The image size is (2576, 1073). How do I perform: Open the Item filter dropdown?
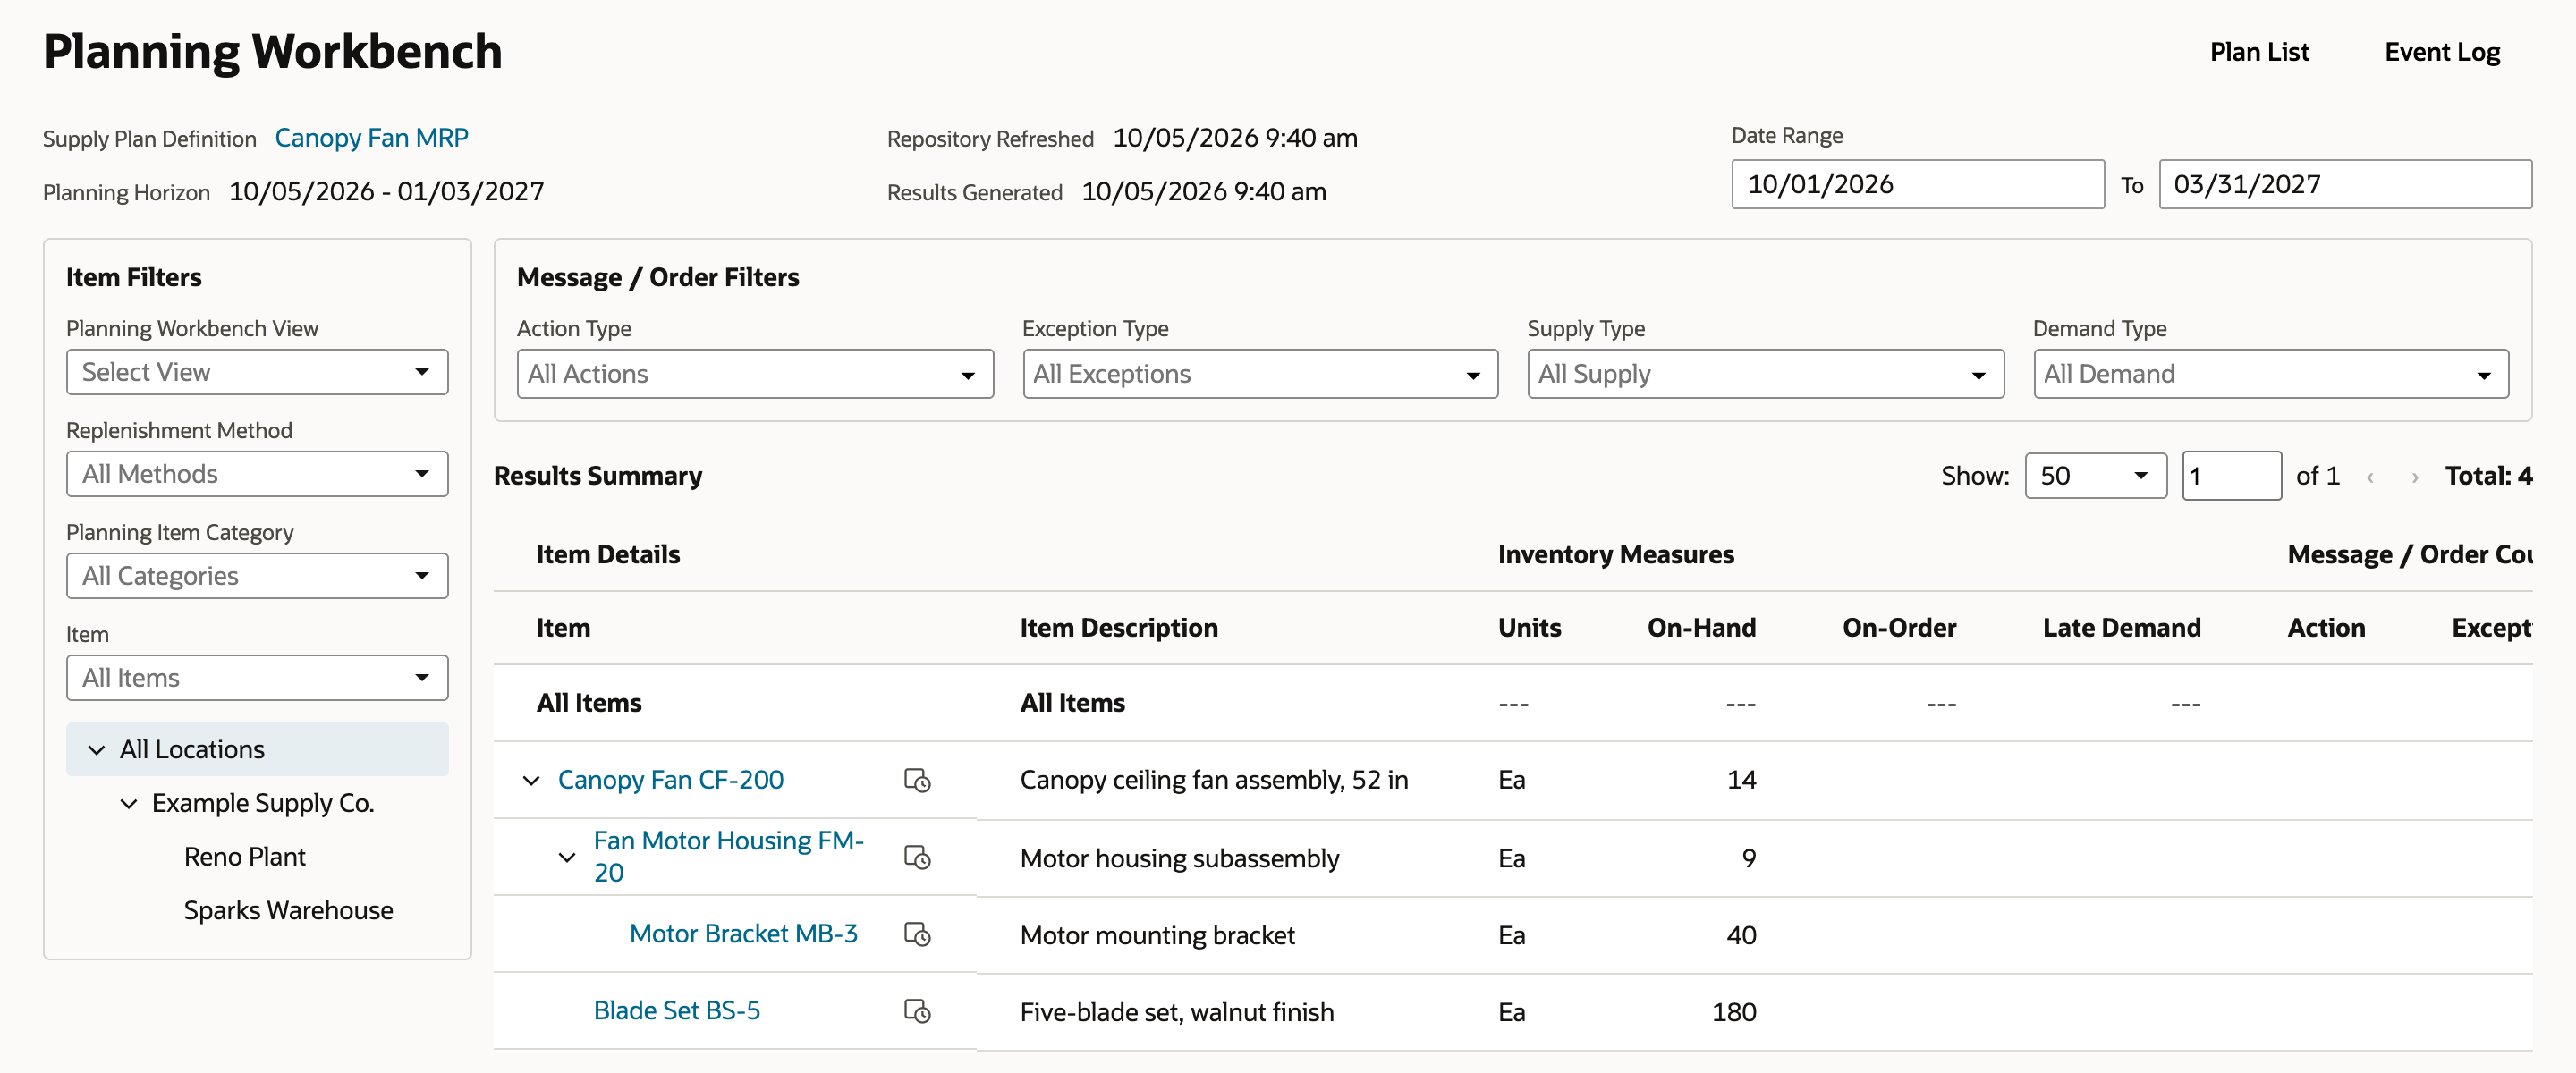pyautogui.click(x=257, y=678)
